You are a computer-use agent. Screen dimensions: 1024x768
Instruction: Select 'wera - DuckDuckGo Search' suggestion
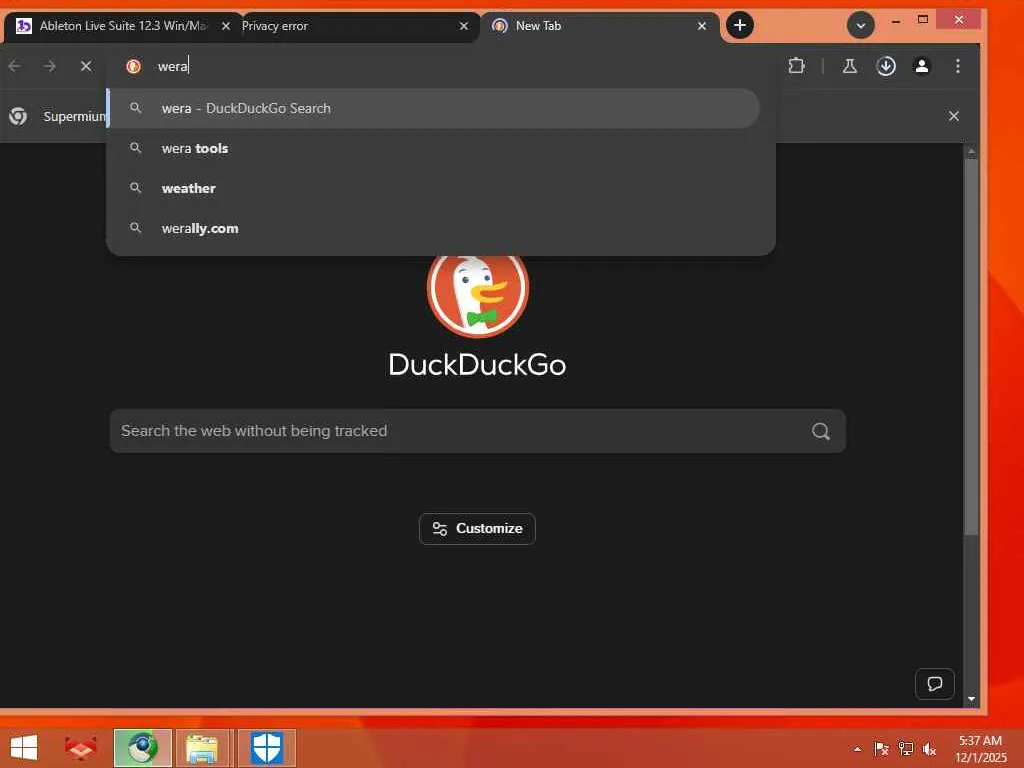pyautogui.click(x=434, y=108)
